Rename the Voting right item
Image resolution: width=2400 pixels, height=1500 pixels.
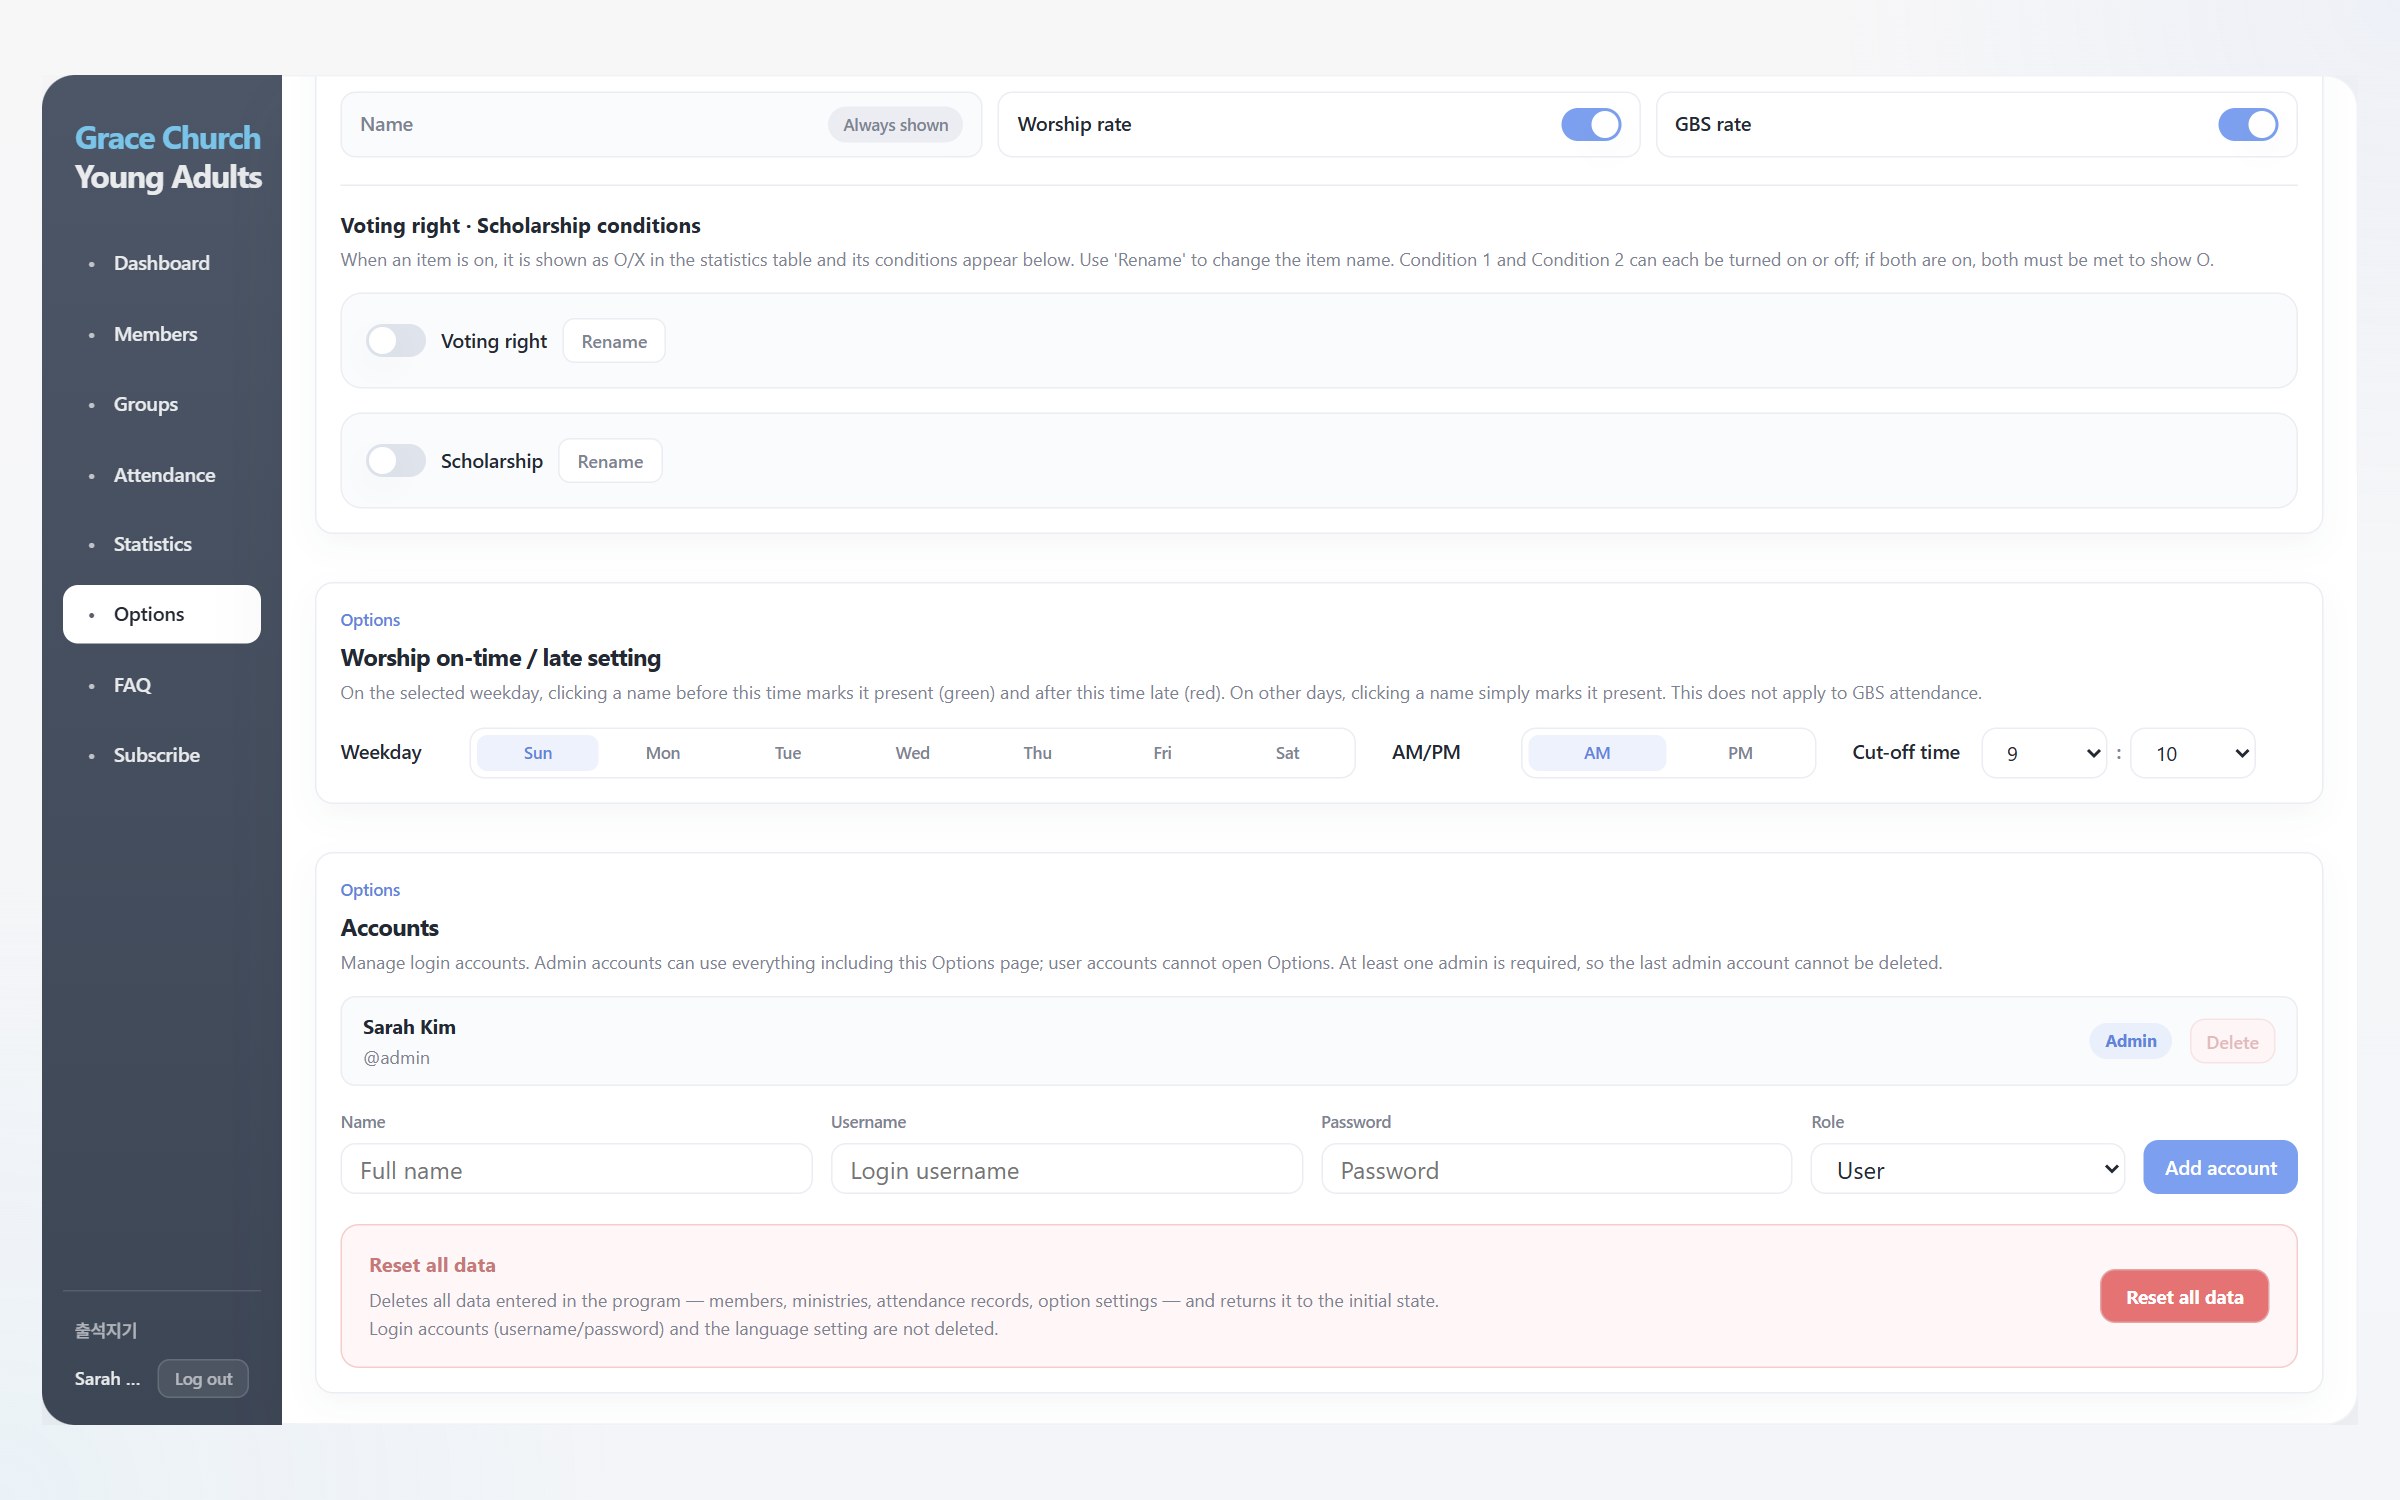(614, 341)
